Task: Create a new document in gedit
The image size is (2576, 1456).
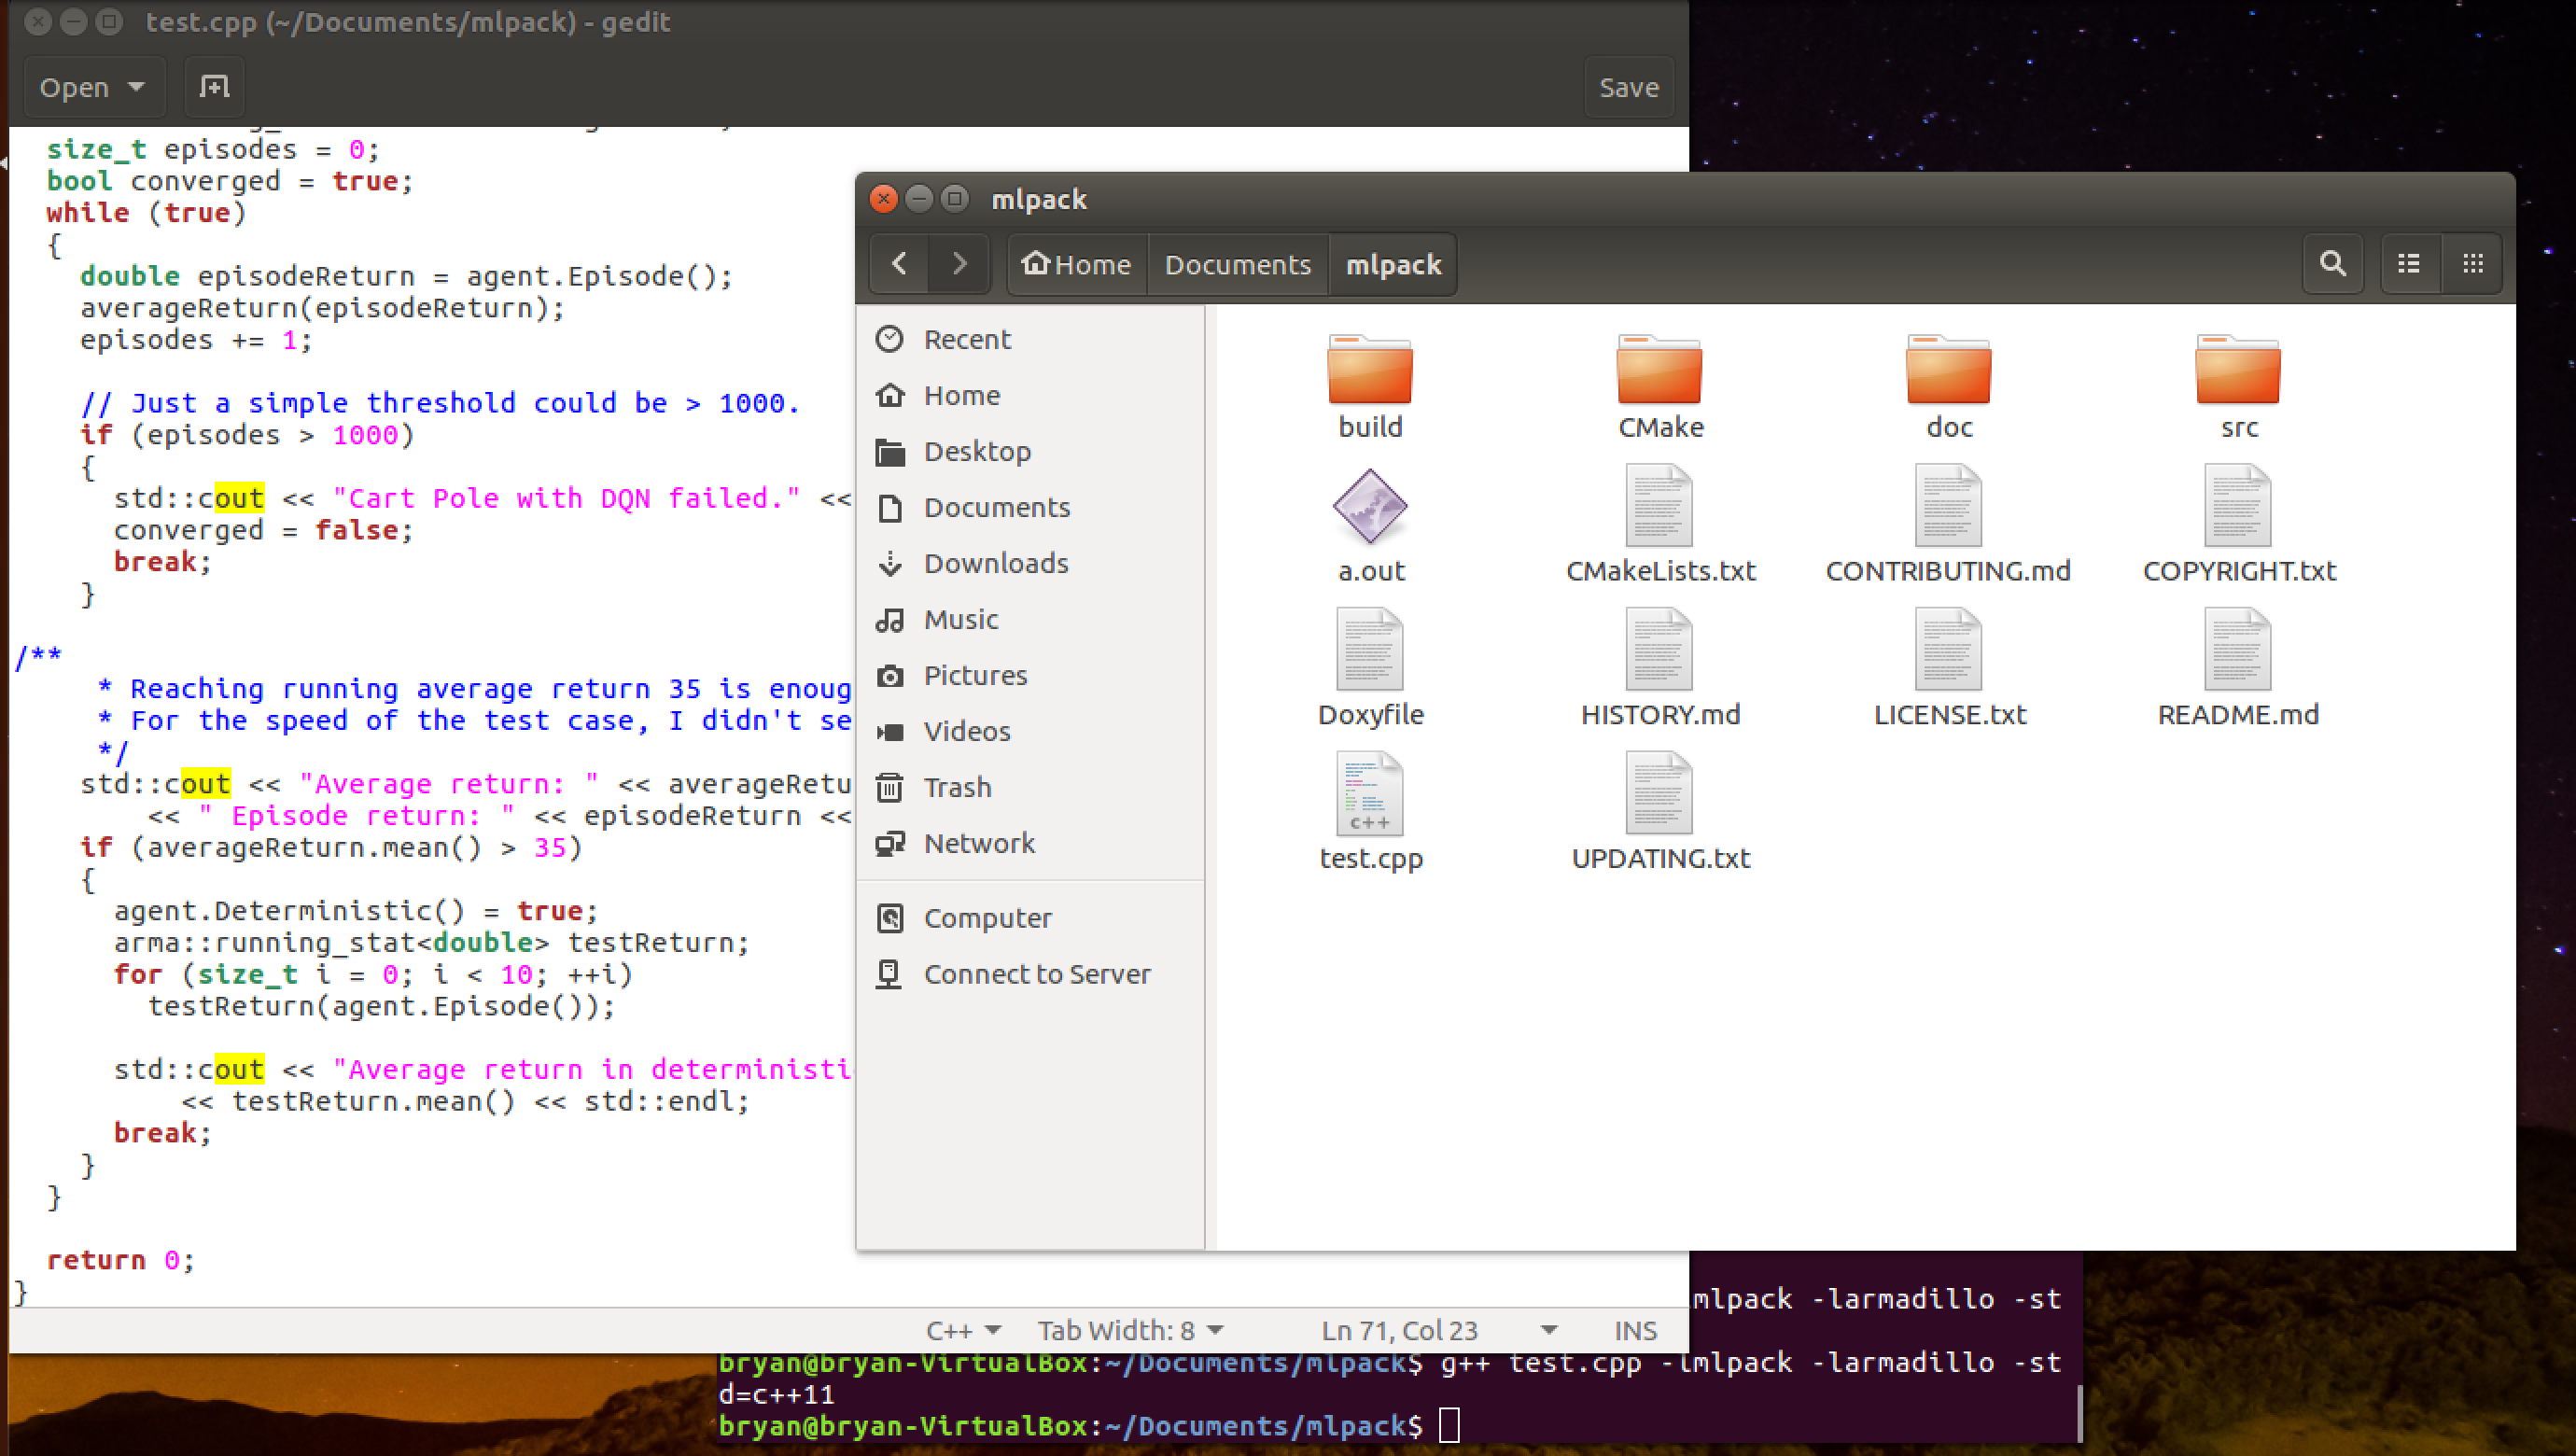Action: coord(213,86)
